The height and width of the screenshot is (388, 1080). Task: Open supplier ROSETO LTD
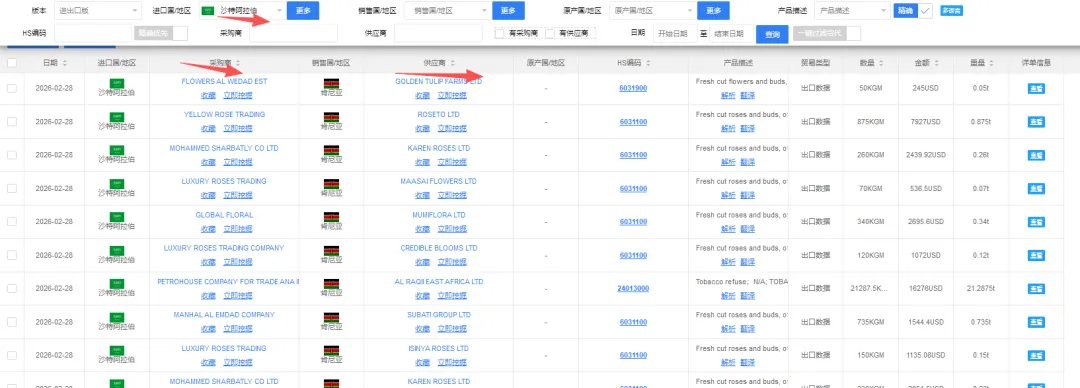pyautogui.click(x=439, y=114)
